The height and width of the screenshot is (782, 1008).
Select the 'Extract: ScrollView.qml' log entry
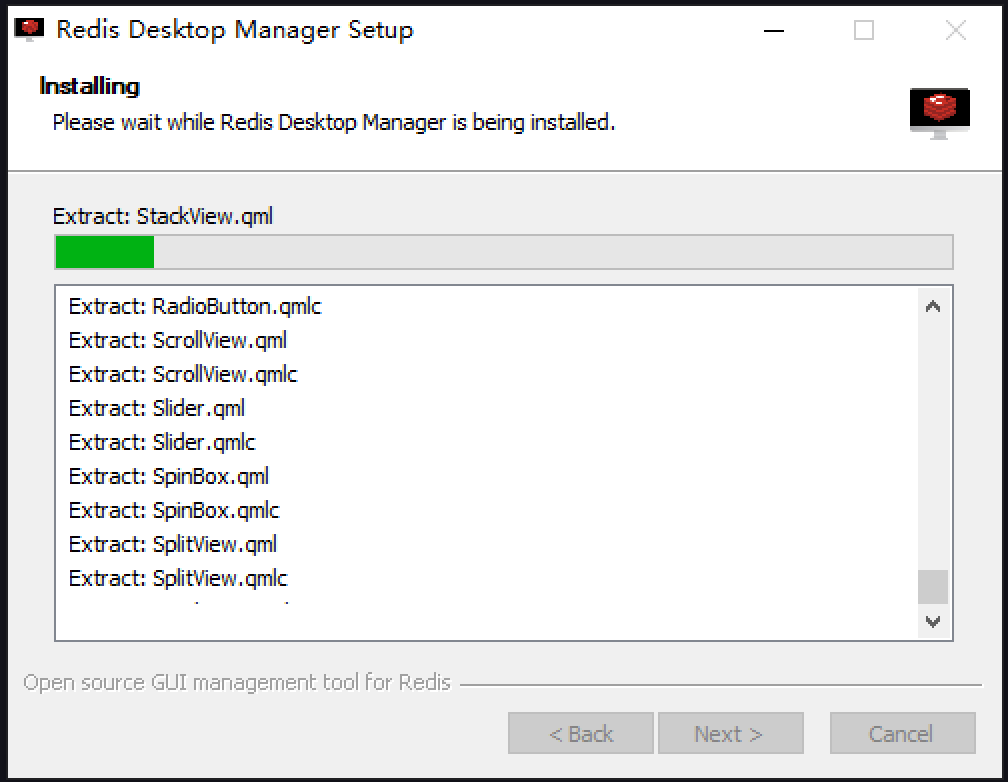tap(178, 340)
